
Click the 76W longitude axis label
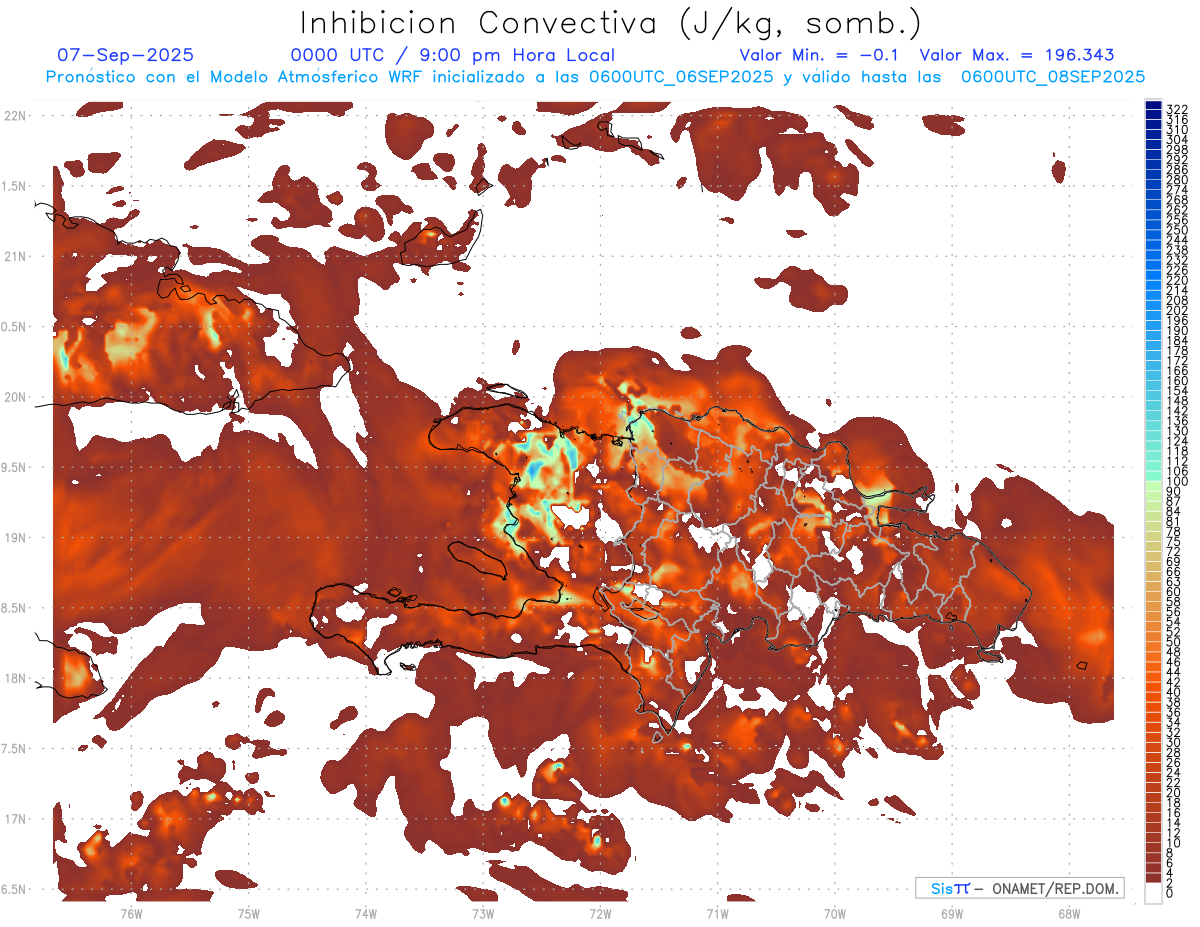[131, 912]
